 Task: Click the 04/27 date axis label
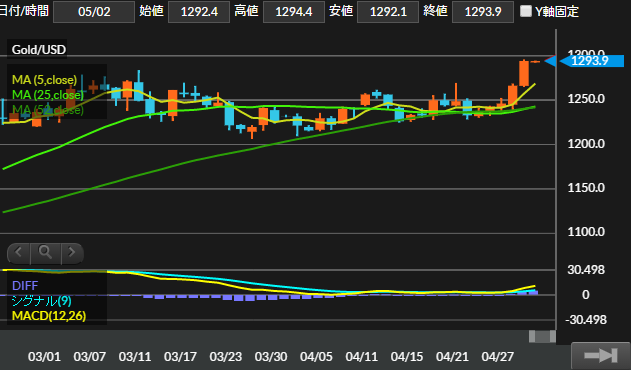pyautogui.click(x=498, y=357)
